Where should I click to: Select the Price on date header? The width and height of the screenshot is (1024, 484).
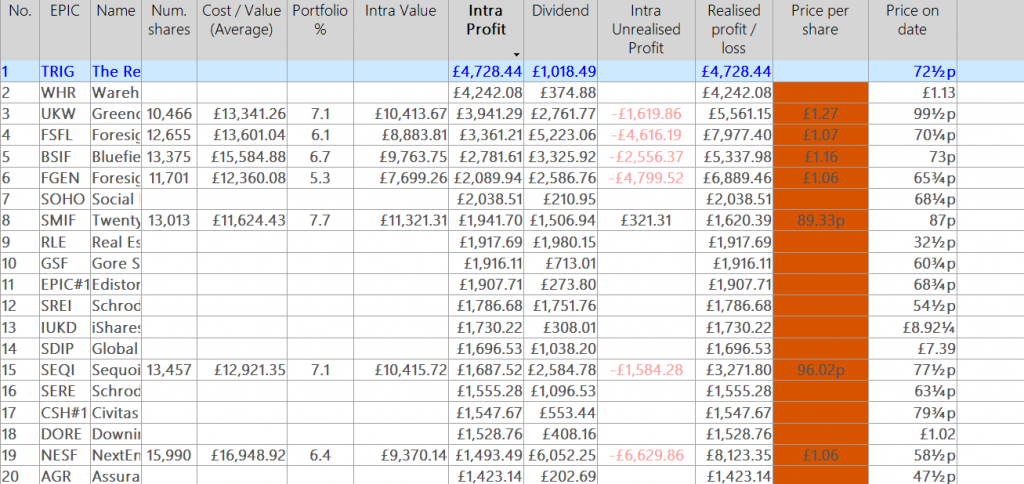coord(911,21)
